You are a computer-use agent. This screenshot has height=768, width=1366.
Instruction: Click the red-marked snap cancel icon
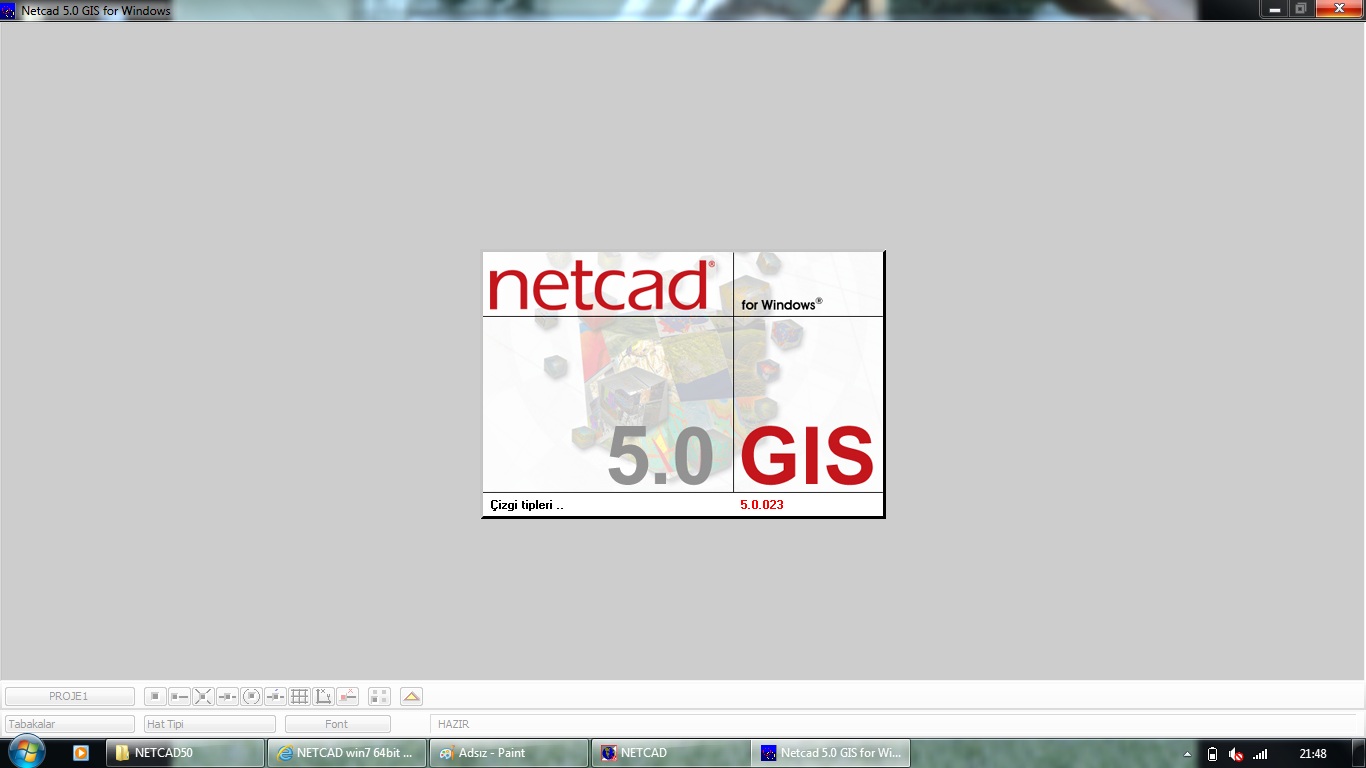pos(347,696)
